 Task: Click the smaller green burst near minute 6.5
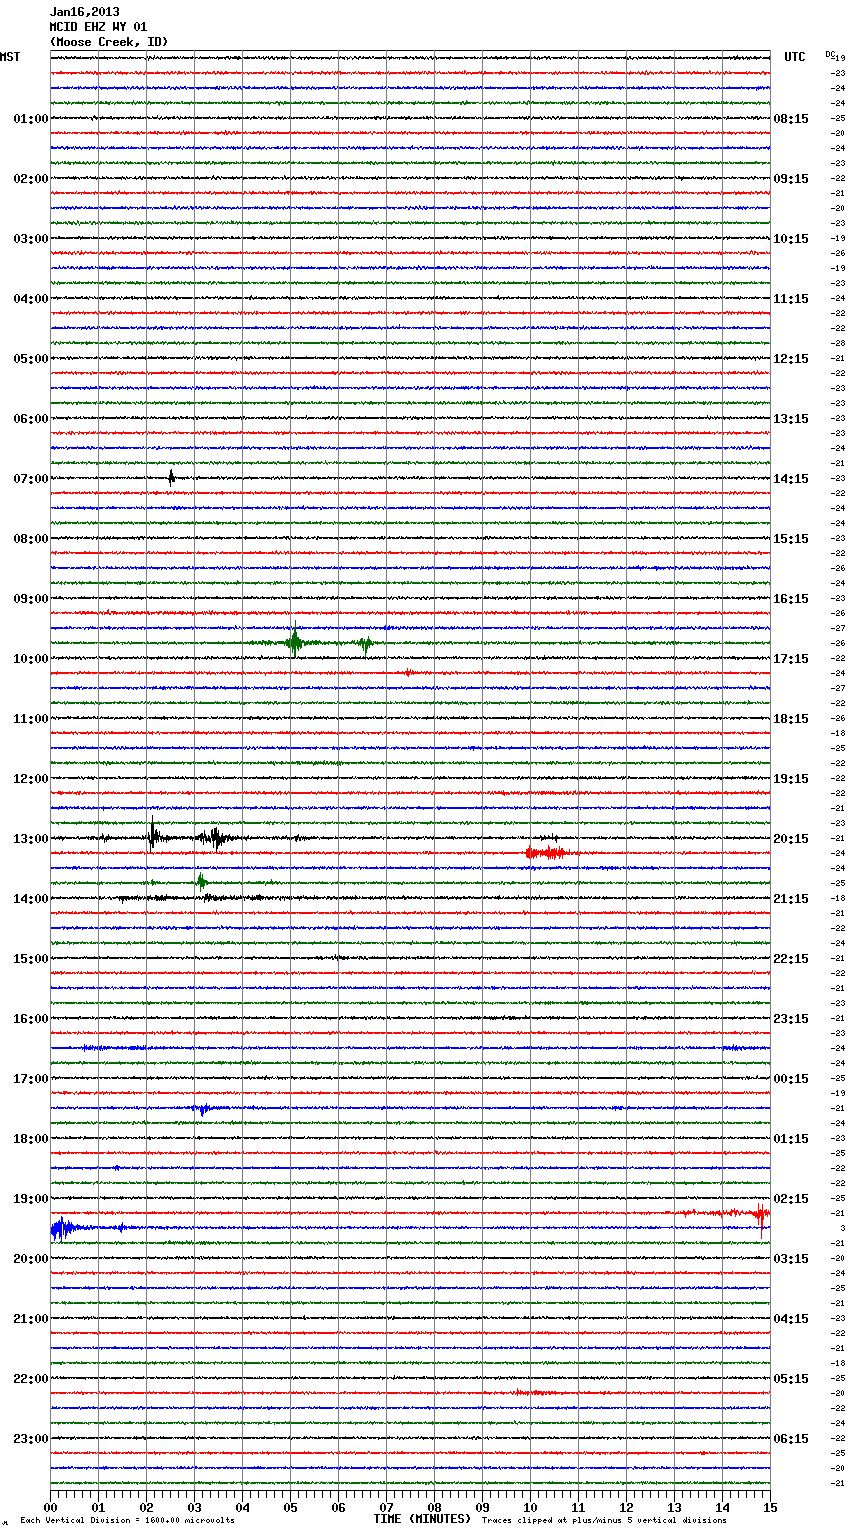(365, 644)
